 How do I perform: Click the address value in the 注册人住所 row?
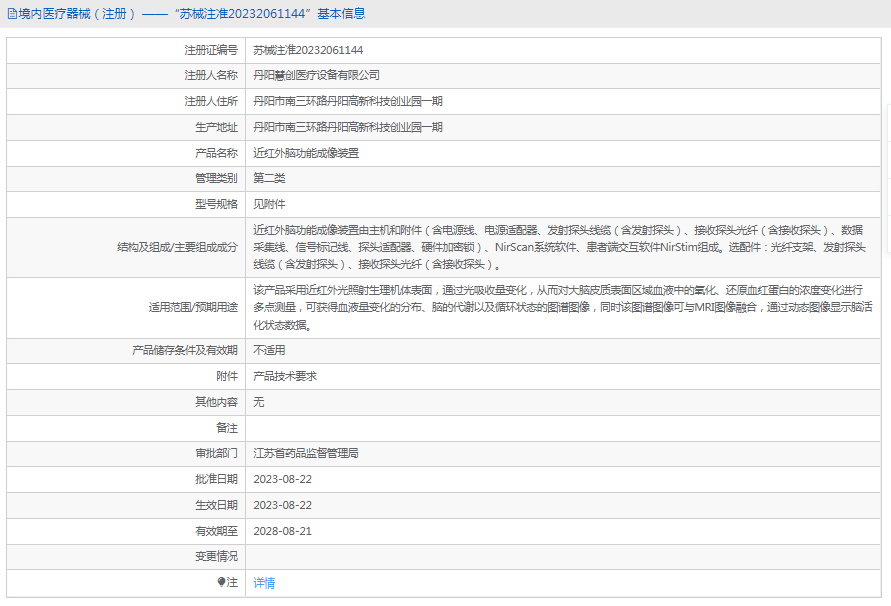348,101
